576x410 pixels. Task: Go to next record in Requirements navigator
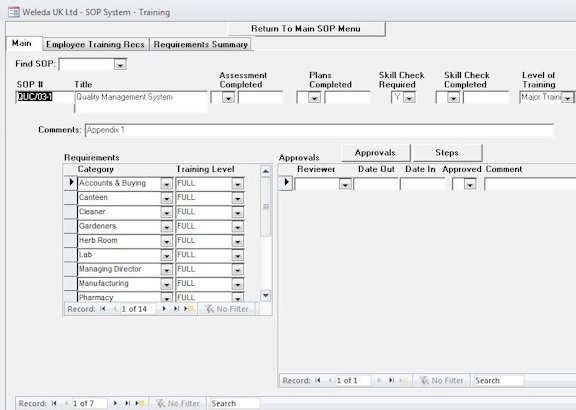[x=164, y=309]
